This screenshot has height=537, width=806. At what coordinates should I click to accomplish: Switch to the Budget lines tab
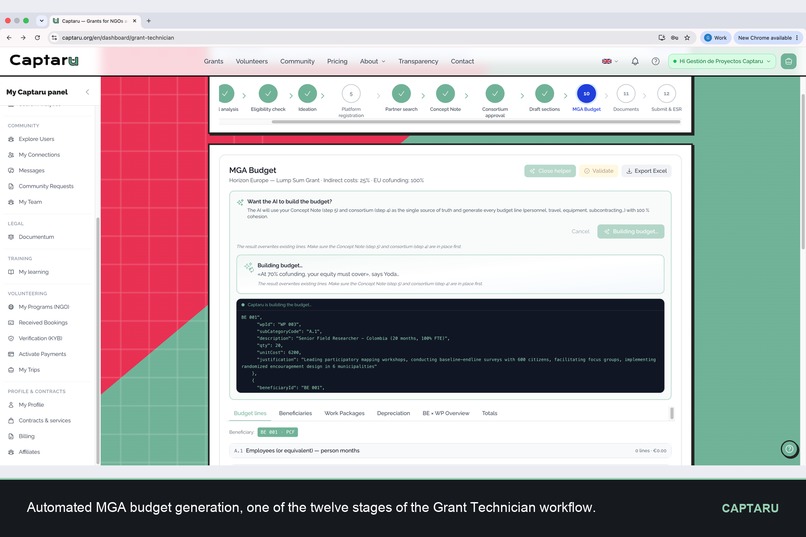coord(250,413)
